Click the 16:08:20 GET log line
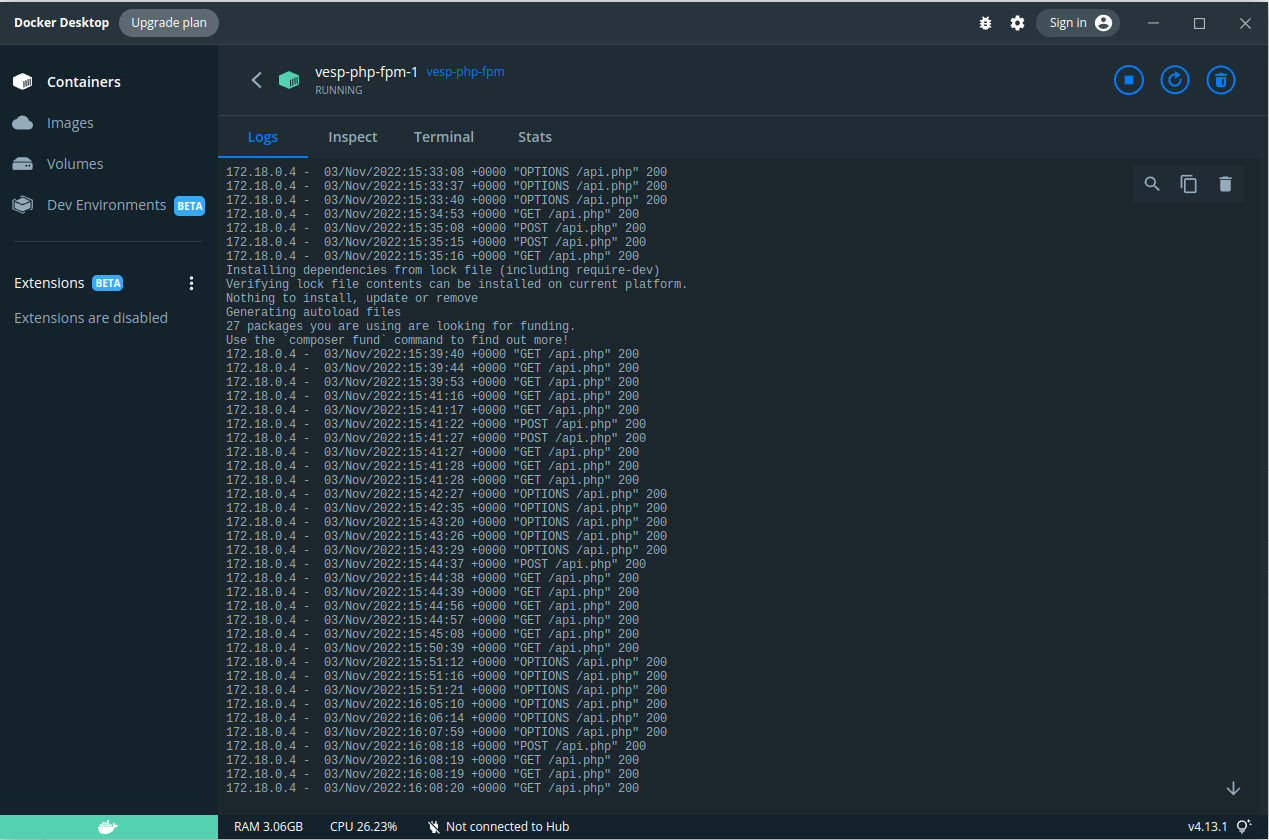The image size is (1269, 840). [432, 788]
